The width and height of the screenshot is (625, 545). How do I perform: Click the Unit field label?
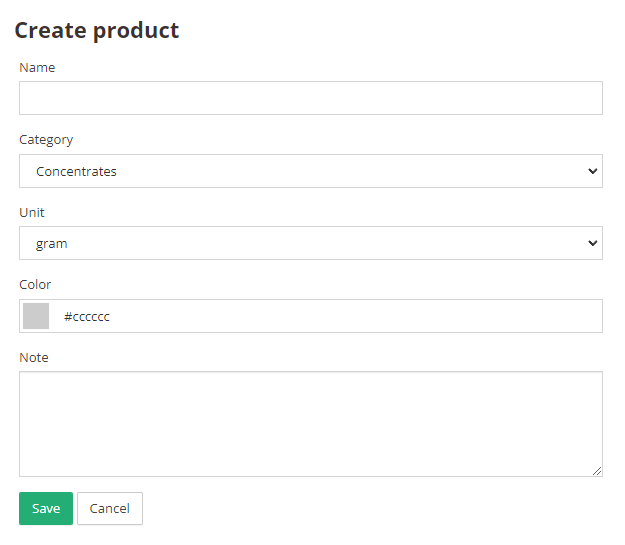point(32,212)
